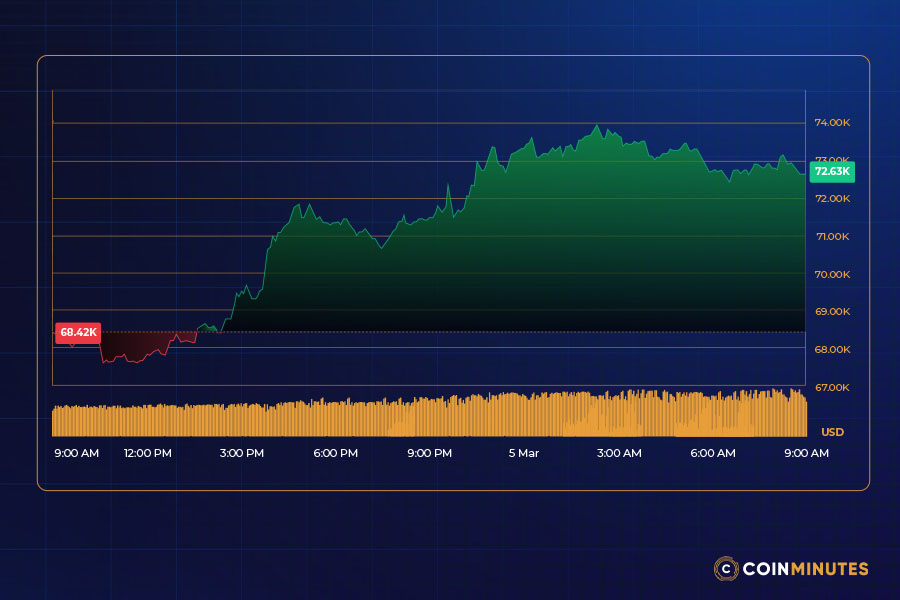Toggle visibility of the volume bars
The image size is (900, 600).
click(x=430, y=410)
